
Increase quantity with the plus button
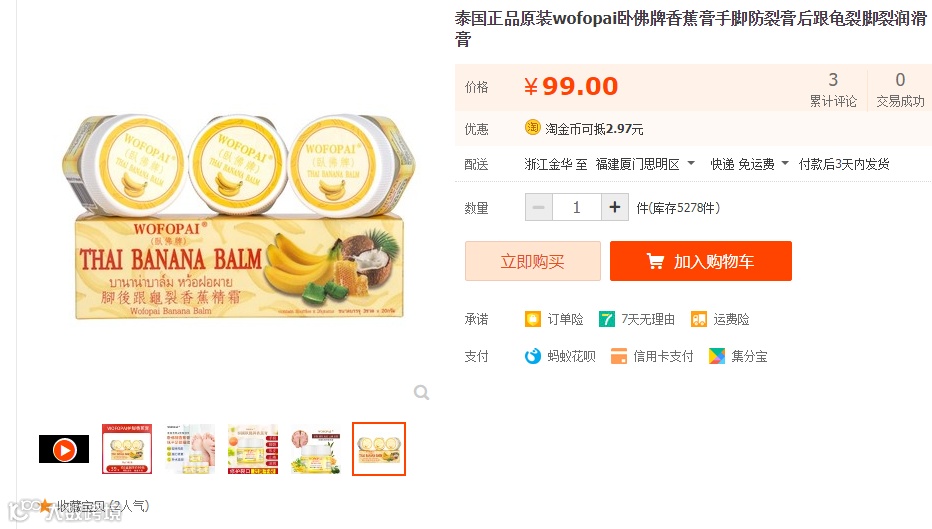(x=615, y=207)
